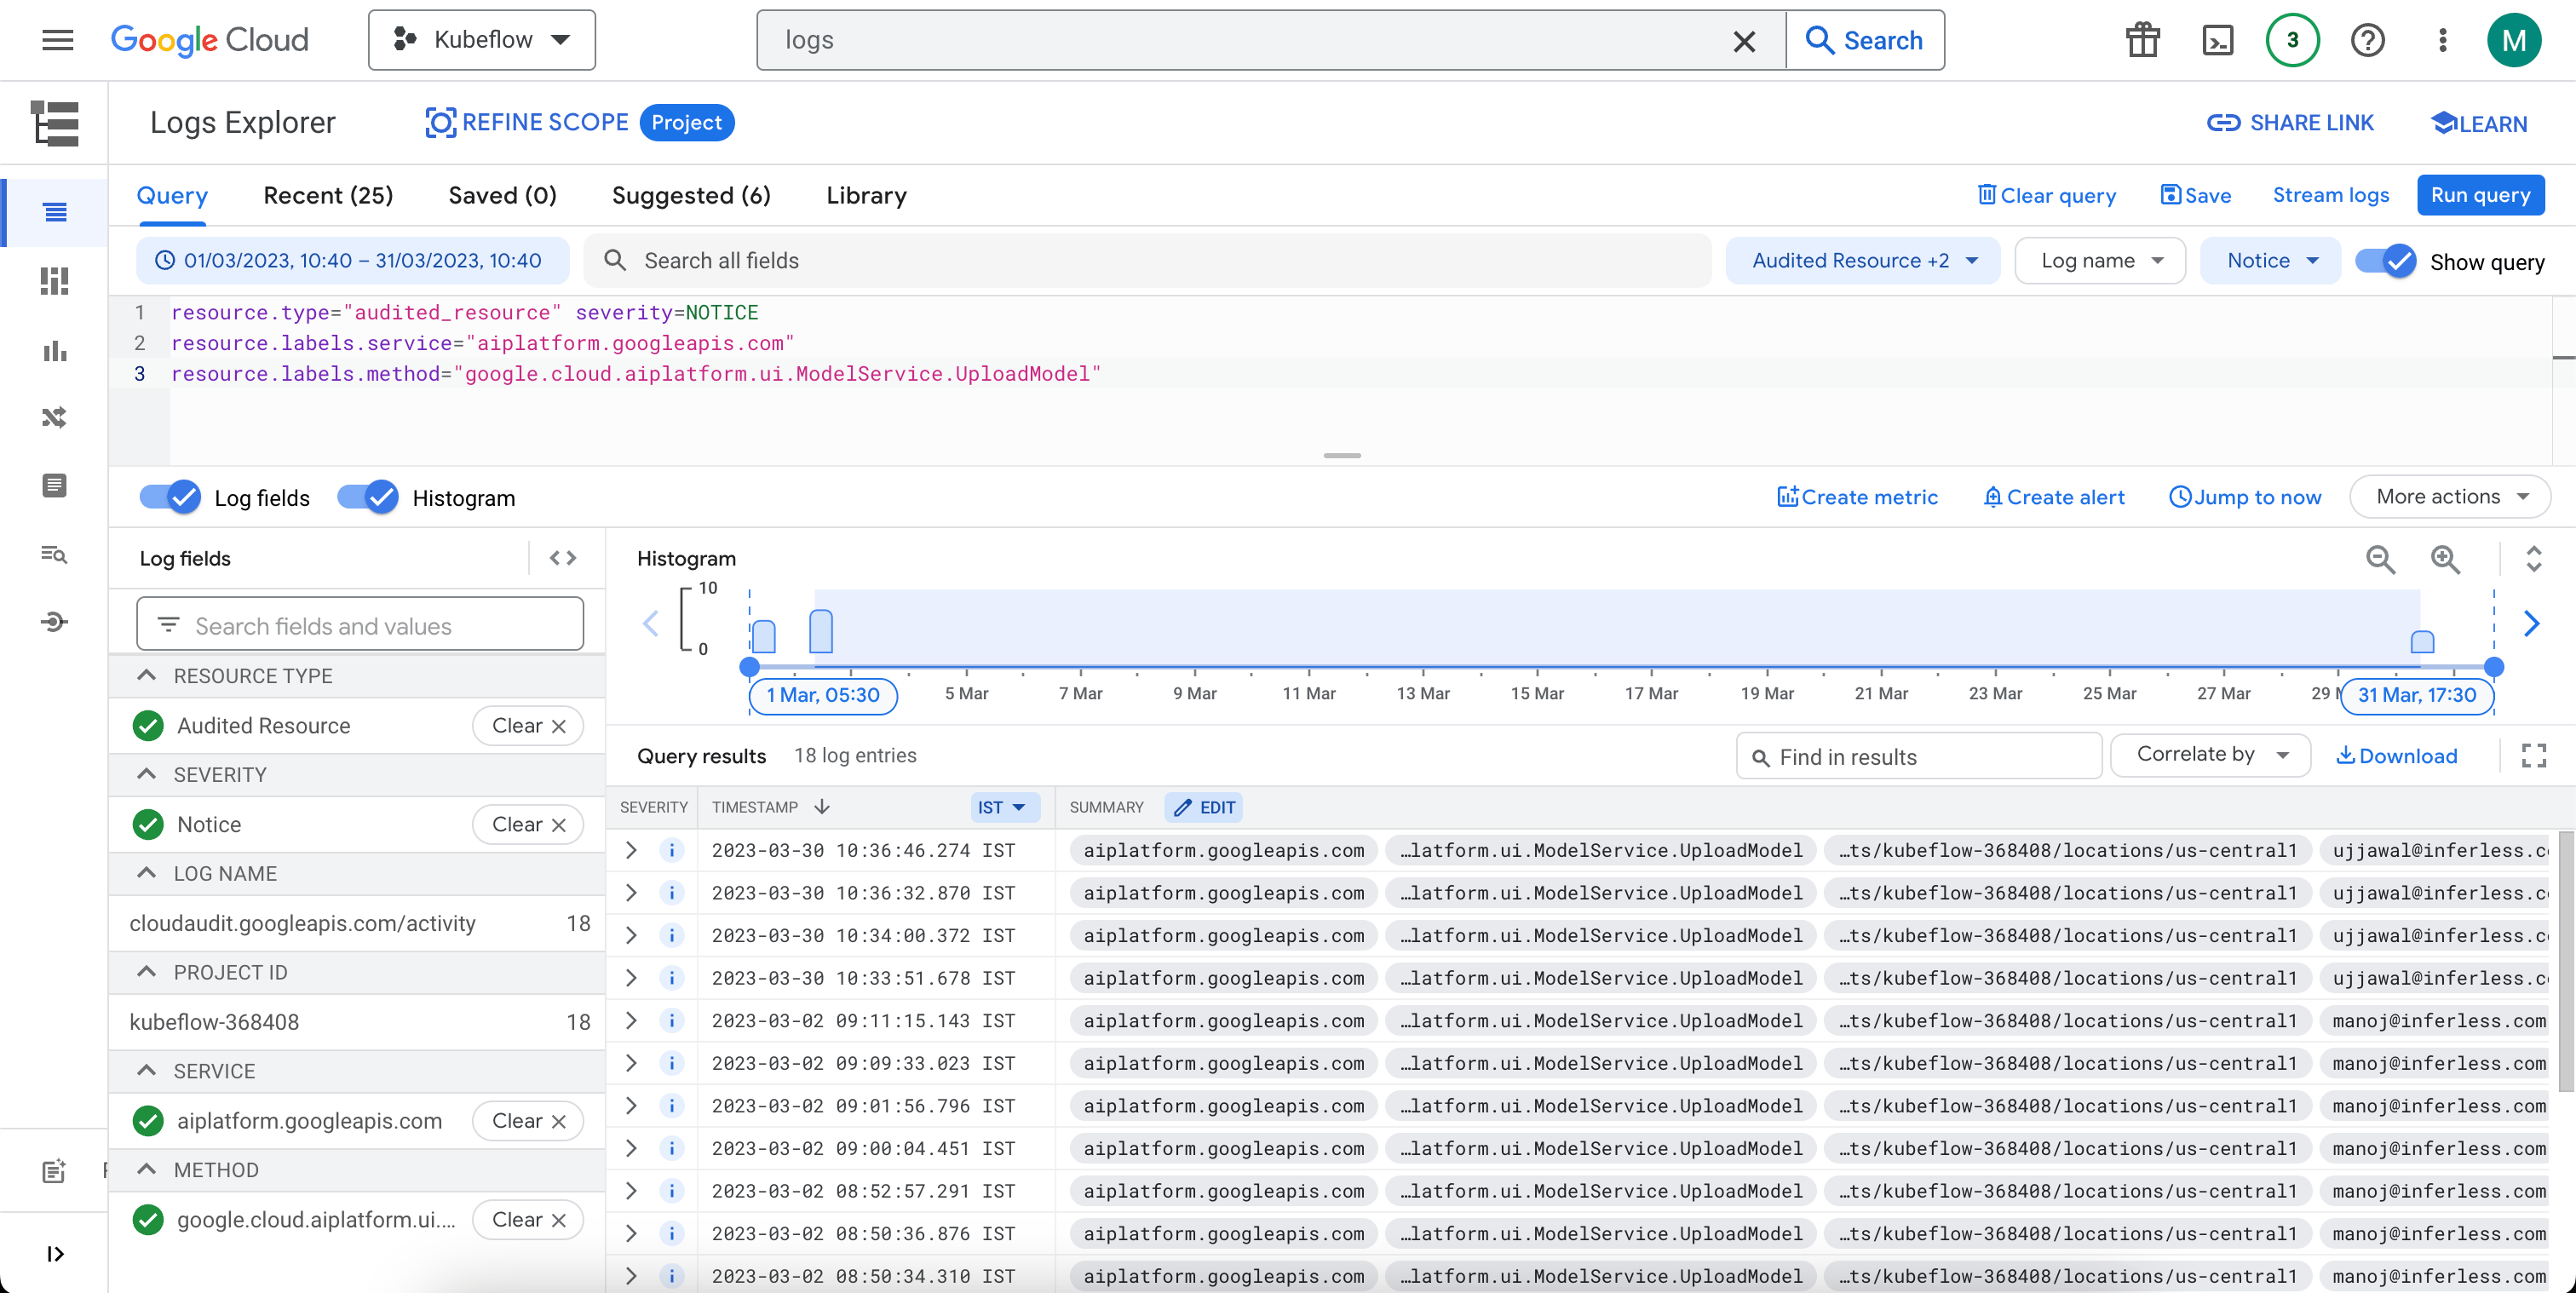Viewport: 2576px width, 1293px height.
Task: Expand the More actions dropdown
Action: coord(2449,497)
